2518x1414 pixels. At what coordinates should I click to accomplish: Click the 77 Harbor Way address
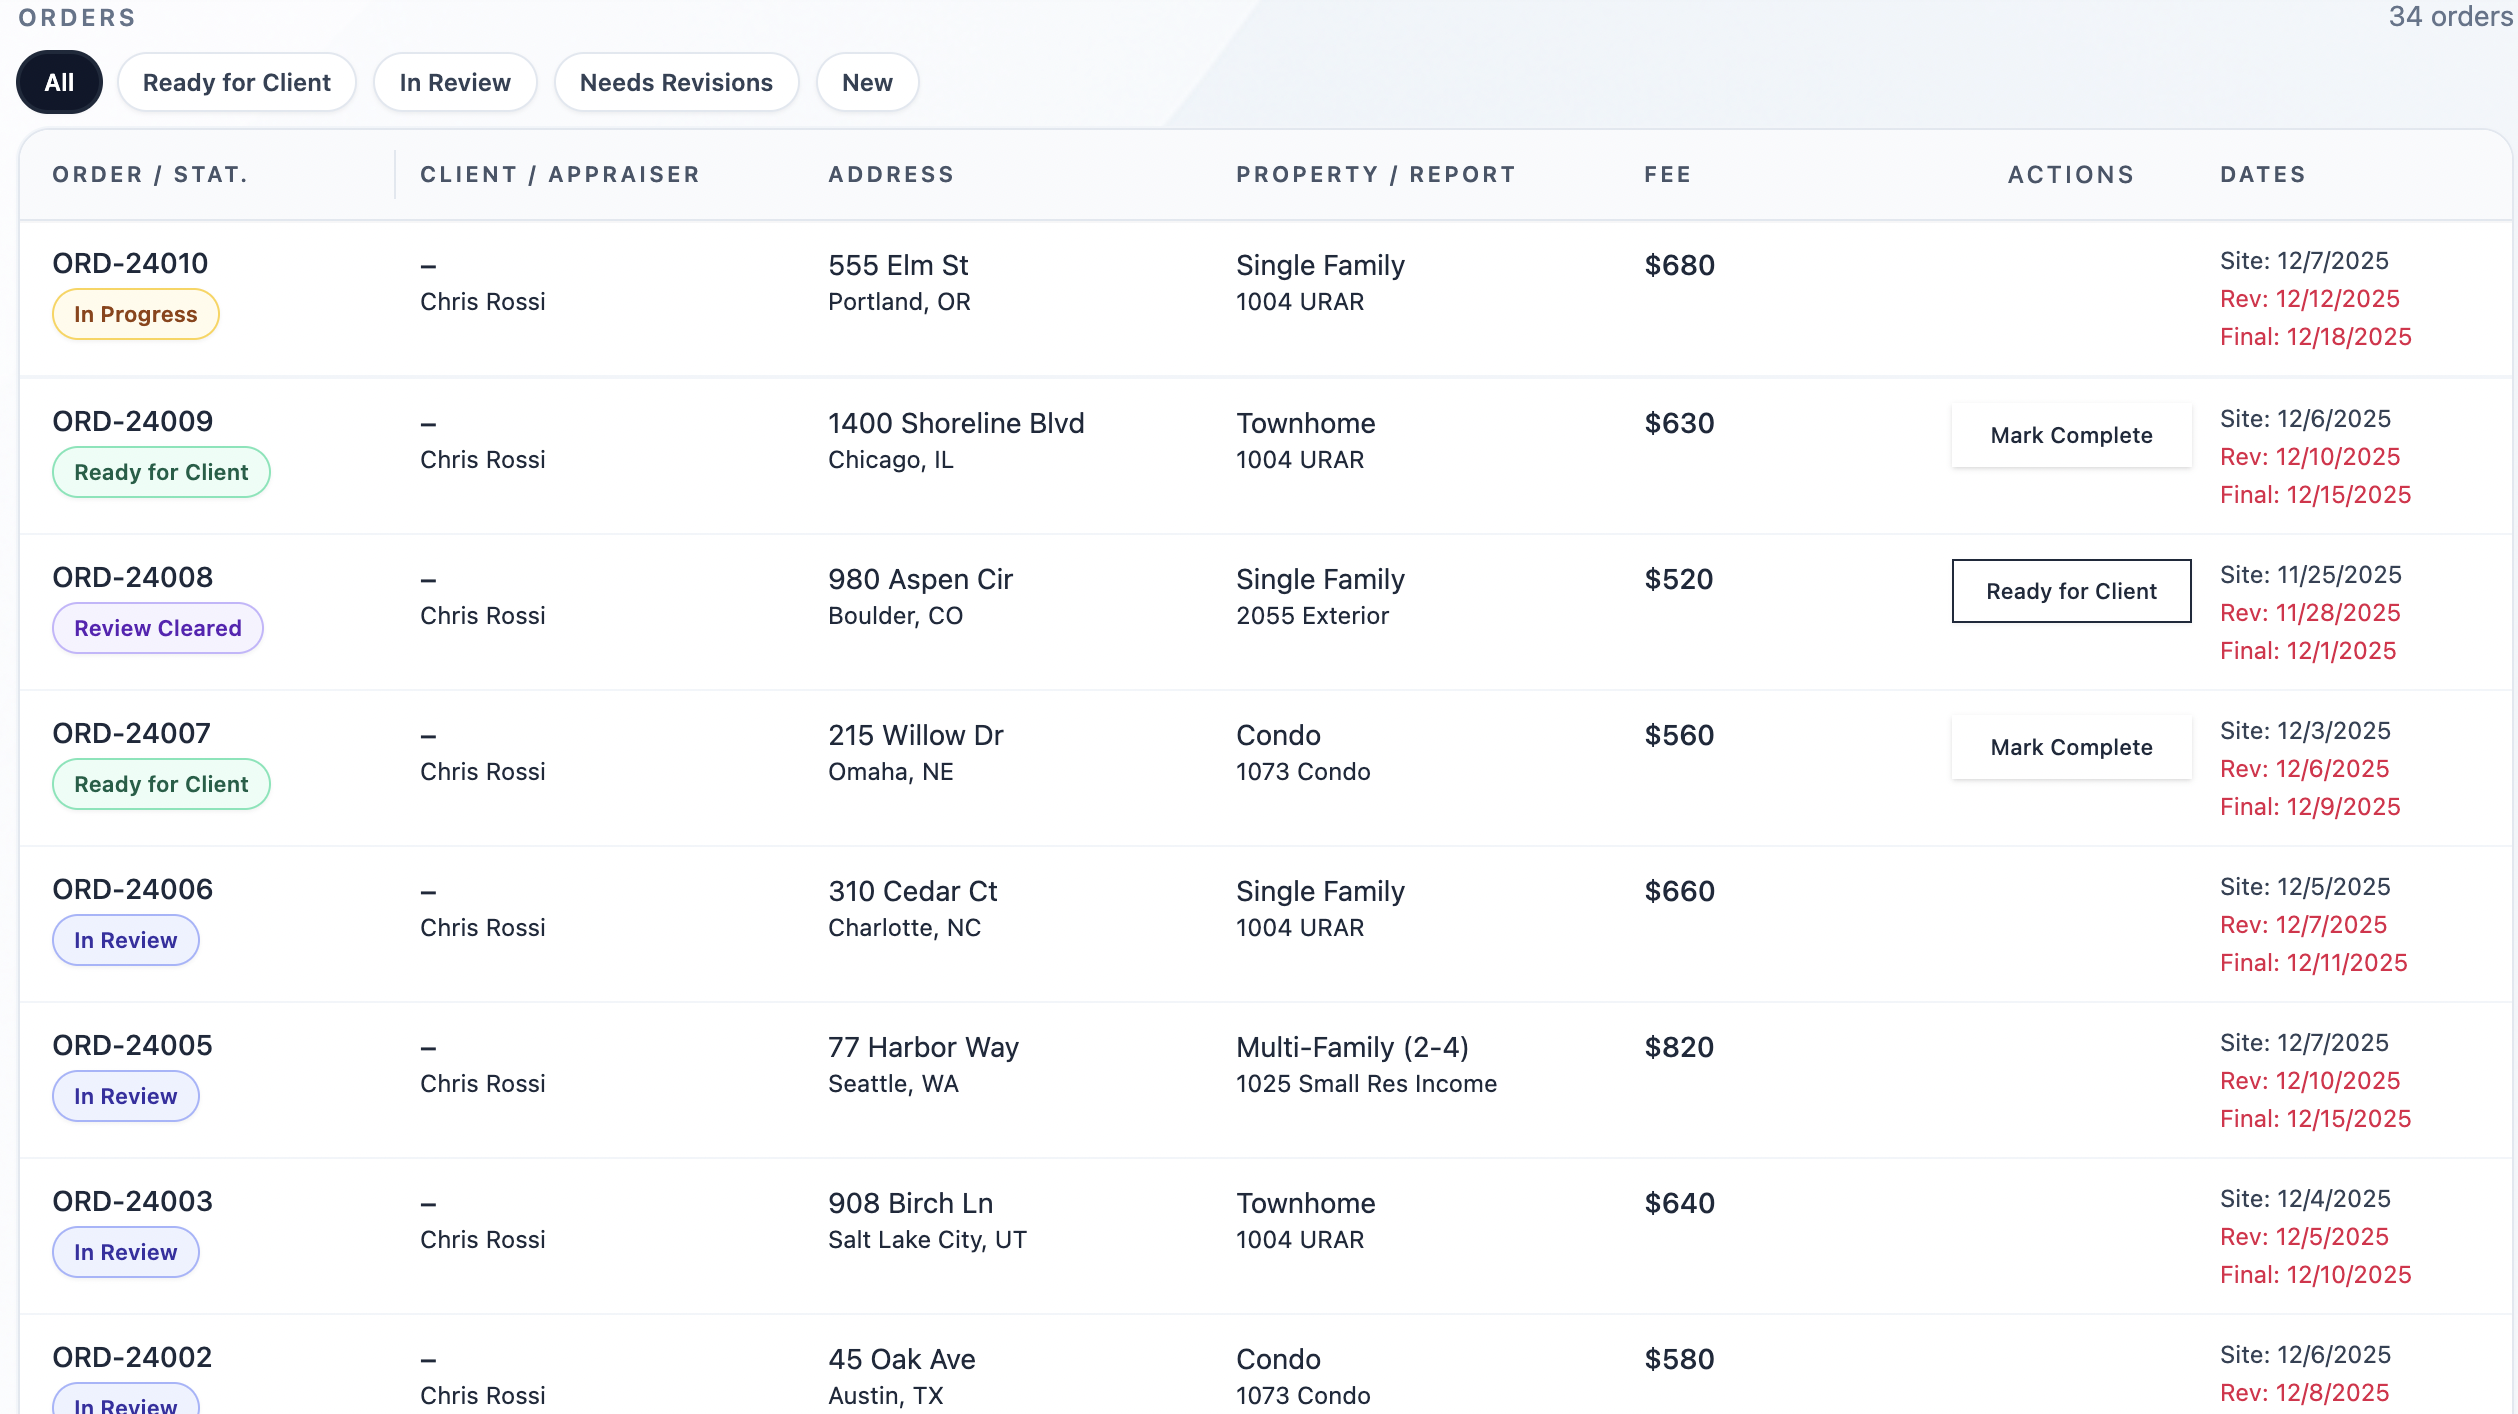click(923, 1047)
